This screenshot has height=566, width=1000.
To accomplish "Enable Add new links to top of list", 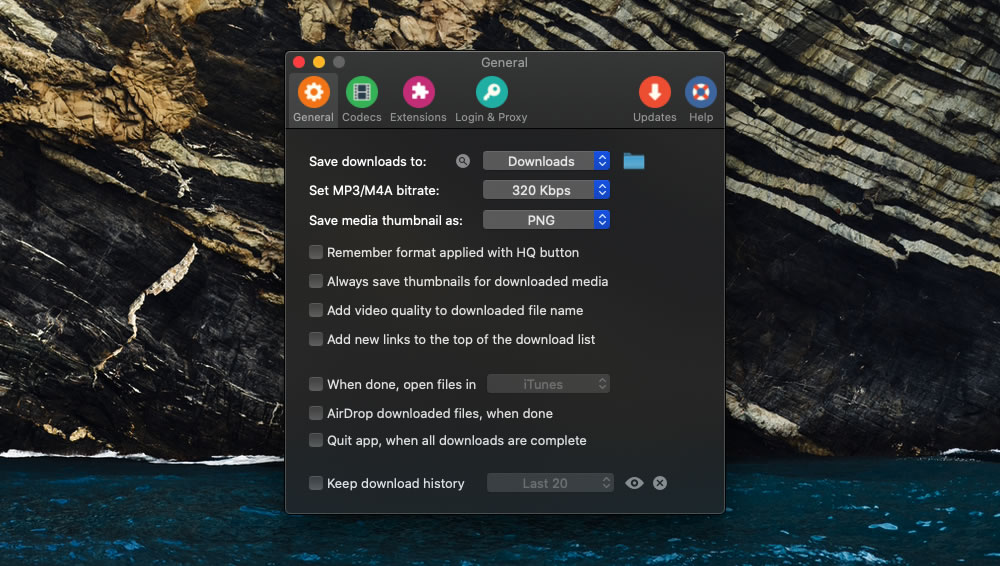I will pos(316,339).
